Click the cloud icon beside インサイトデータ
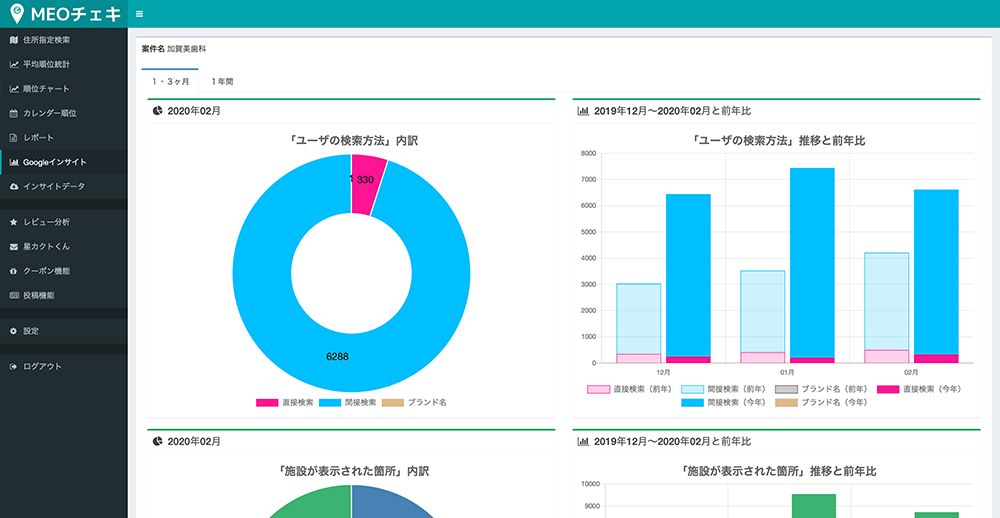The image size is (1000, 518). point(13,186)
